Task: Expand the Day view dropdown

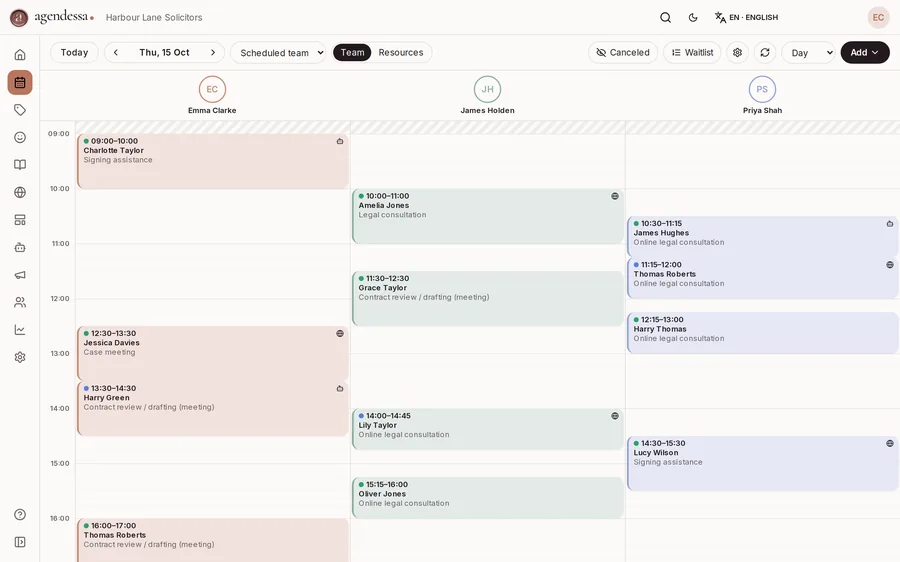Action: click(x=808, y=52)
